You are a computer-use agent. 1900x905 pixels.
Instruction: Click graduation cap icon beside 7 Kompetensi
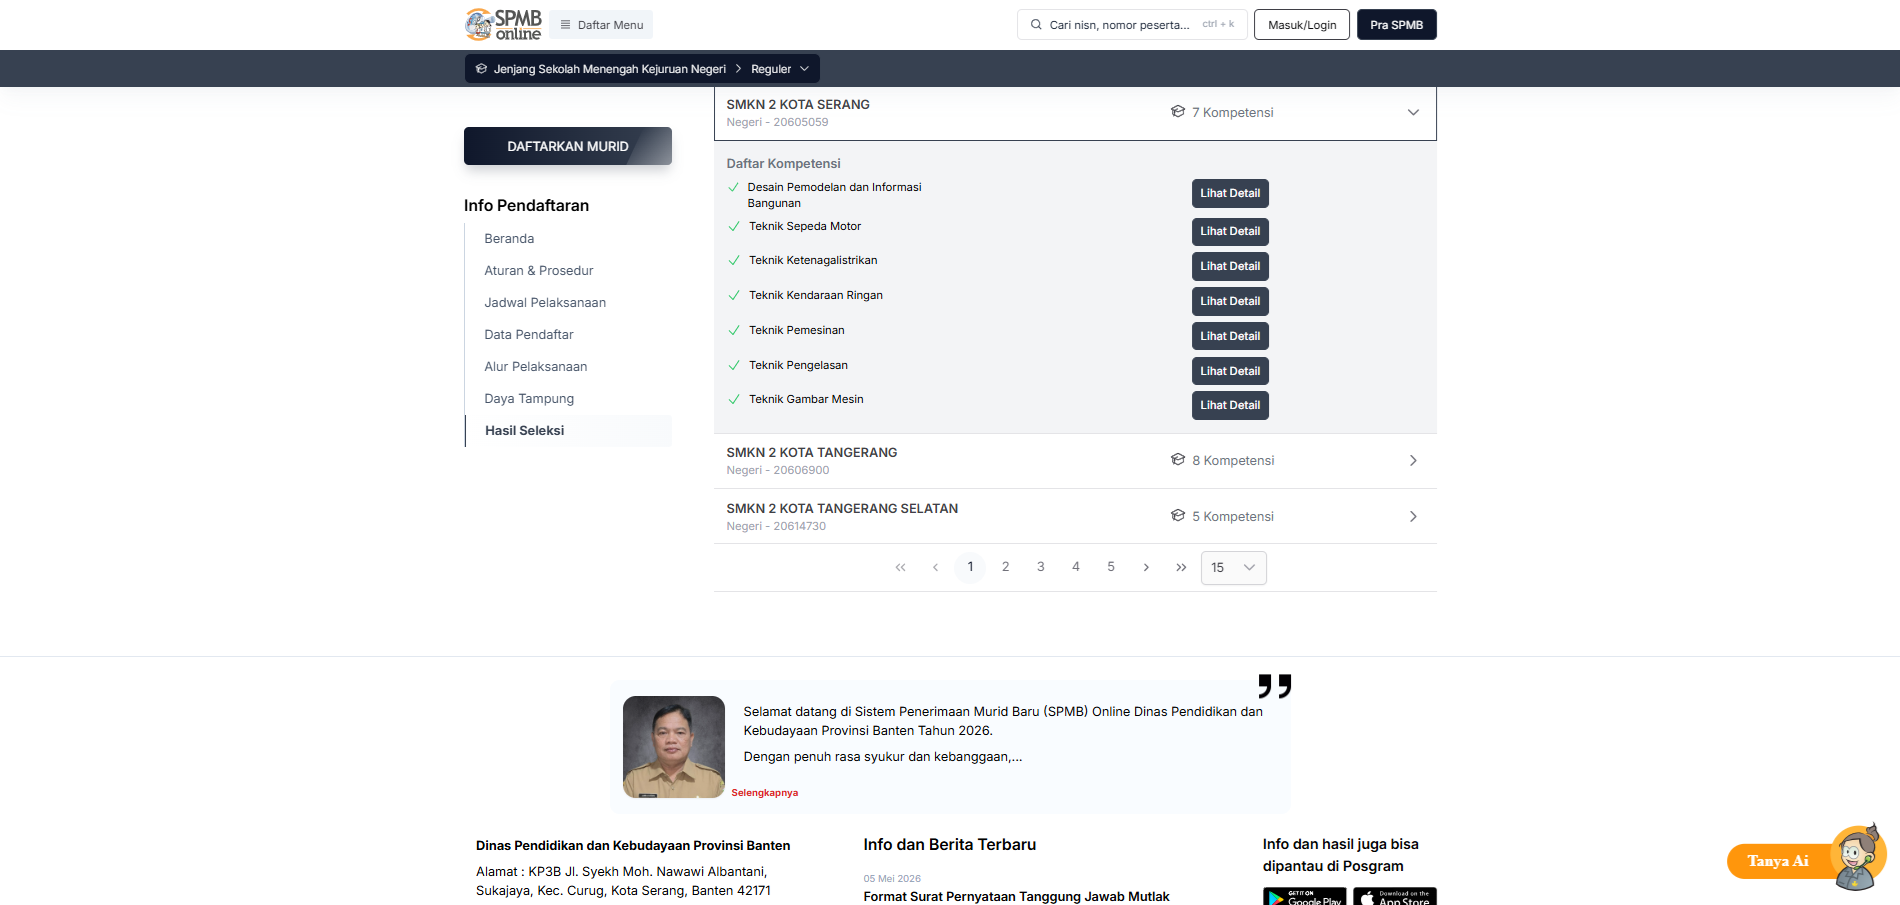click(x=1178, y=111)
